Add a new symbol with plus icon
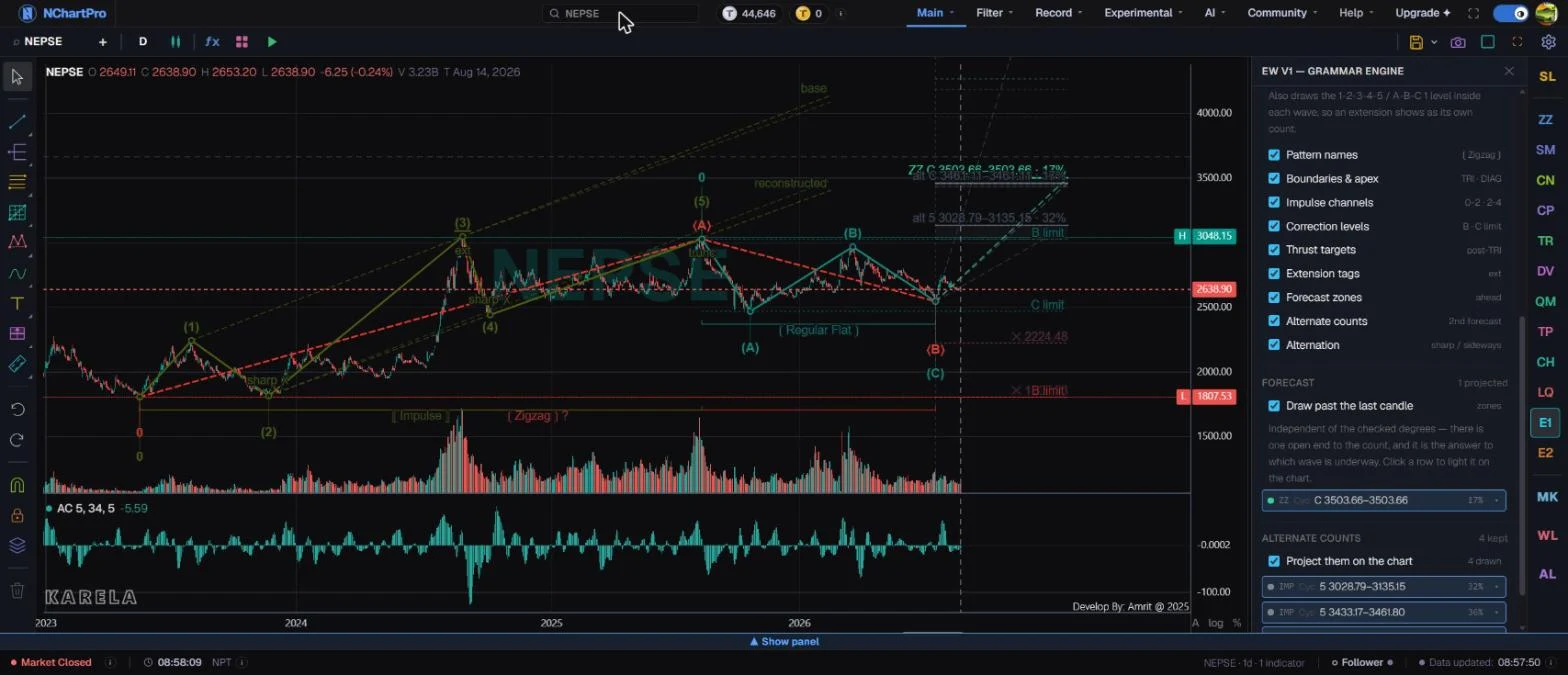Viewport: 1568px width, 675px height. [103, 42]
